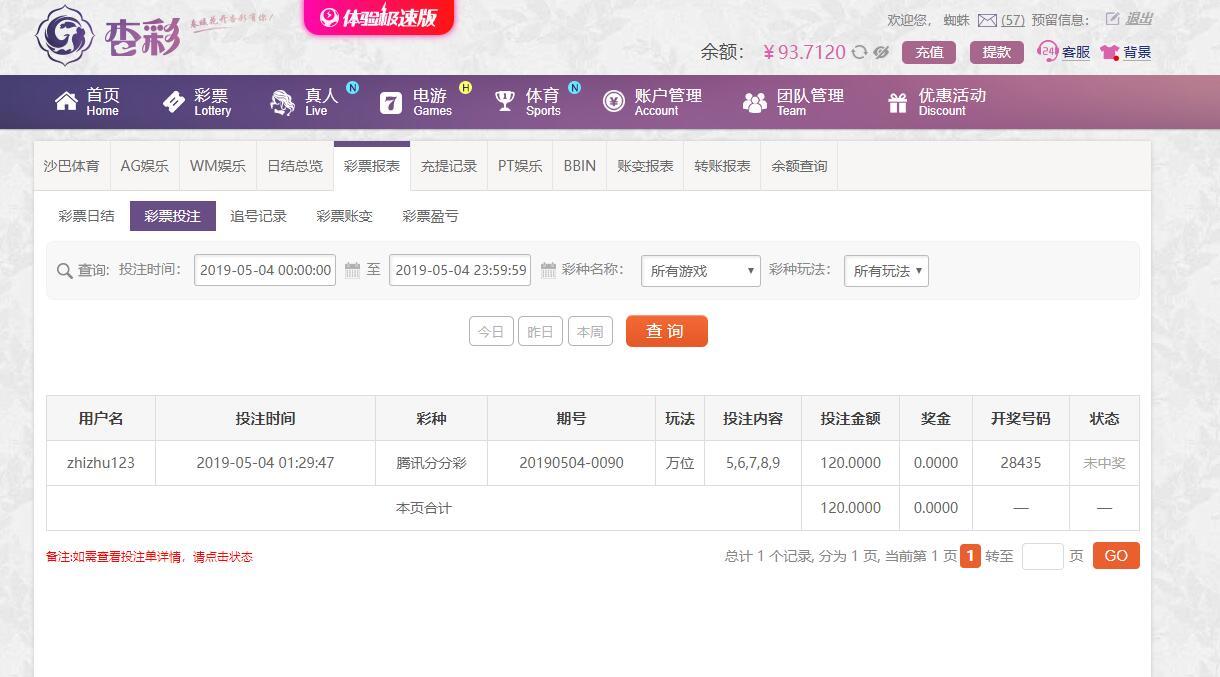Toggle balance visibility eye icon

coord(881,52)
